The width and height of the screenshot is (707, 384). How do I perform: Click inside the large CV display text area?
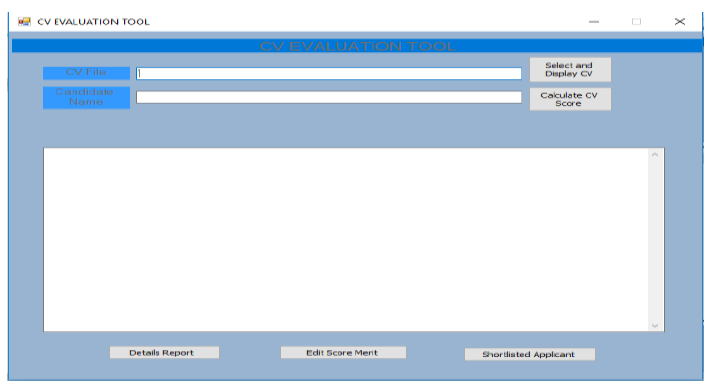point(346,240)
